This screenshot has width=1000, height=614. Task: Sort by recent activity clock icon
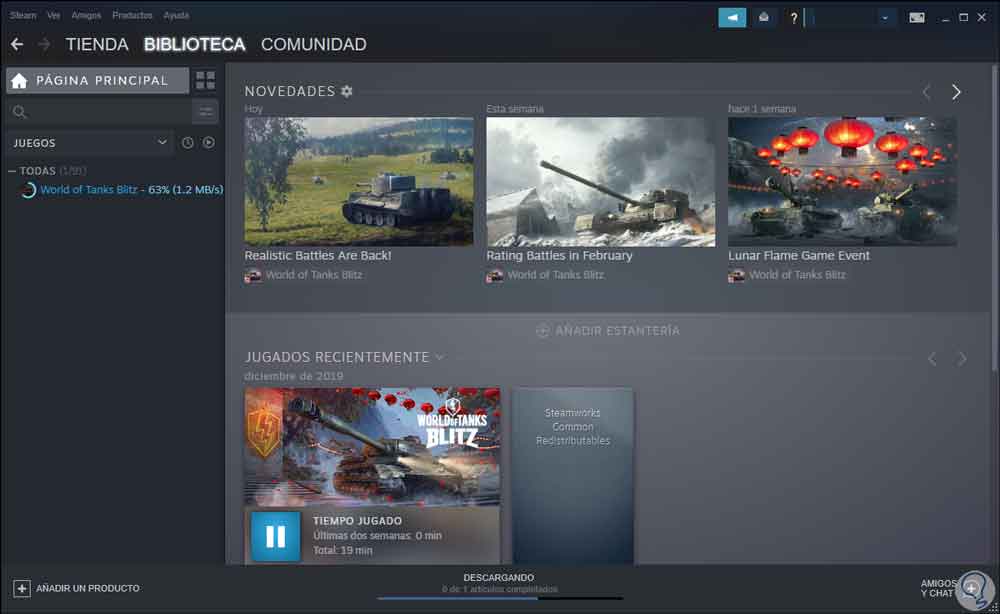(188, 143)
